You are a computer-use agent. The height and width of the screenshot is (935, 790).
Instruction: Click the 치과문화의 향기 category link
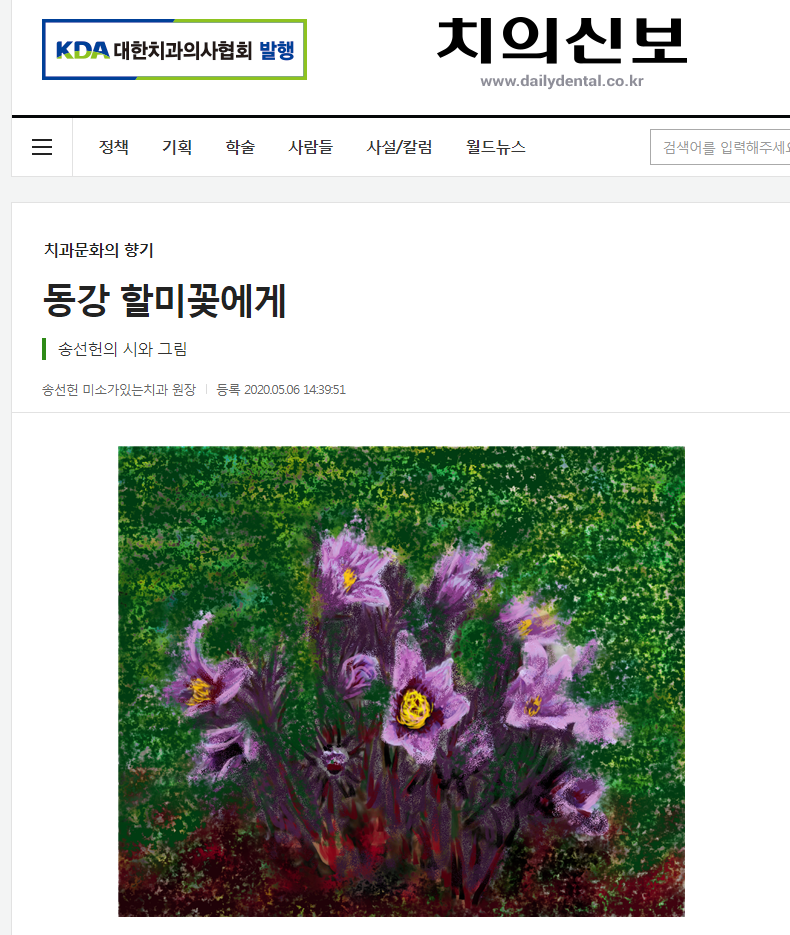tap(99, 250)
